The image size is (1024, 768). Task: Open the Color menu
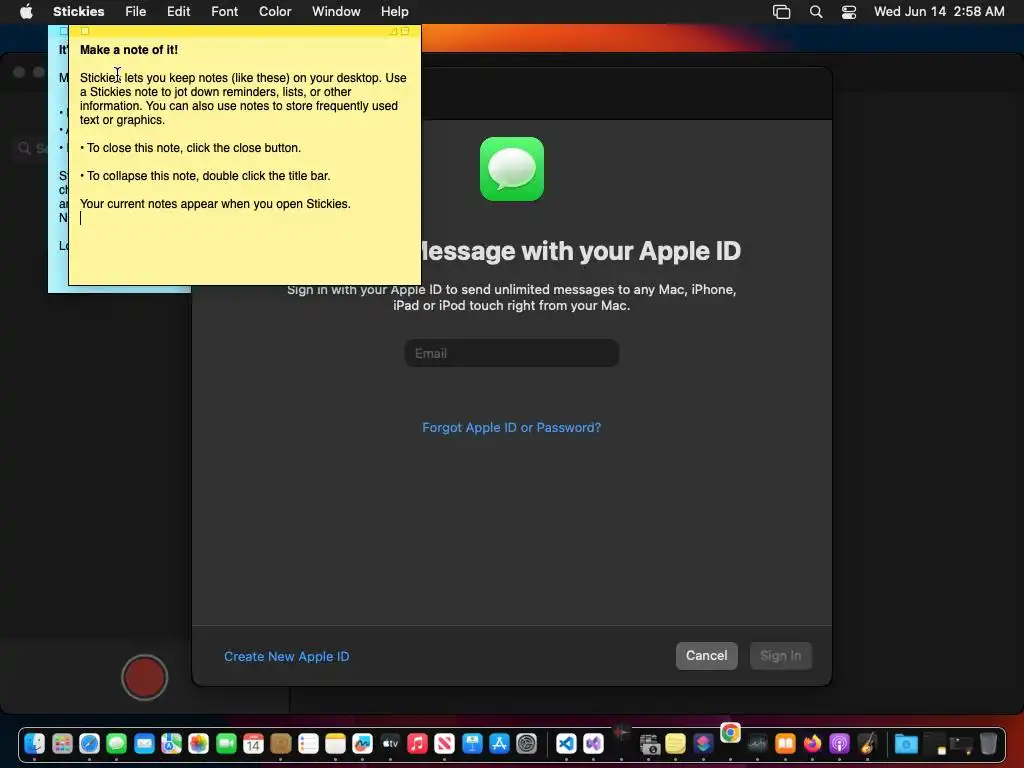click(275, 12)
